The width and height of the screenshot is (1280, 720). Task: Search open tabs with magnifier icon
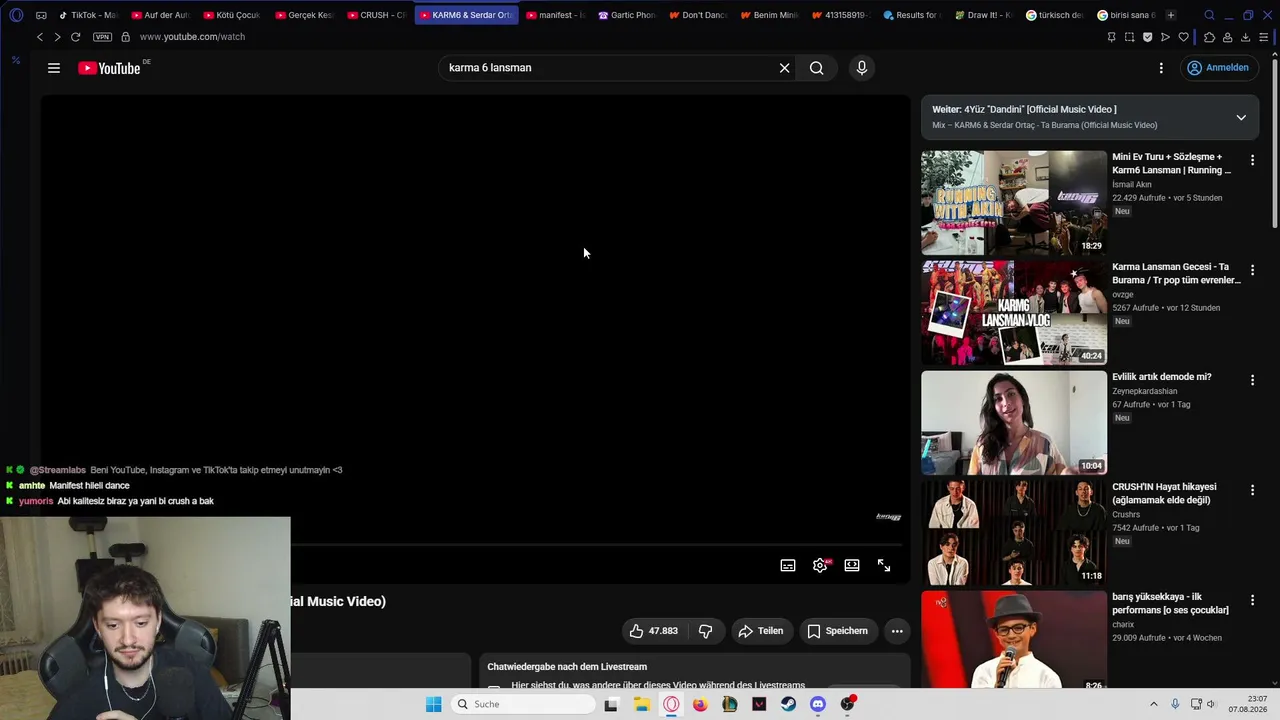[1209, 15]
